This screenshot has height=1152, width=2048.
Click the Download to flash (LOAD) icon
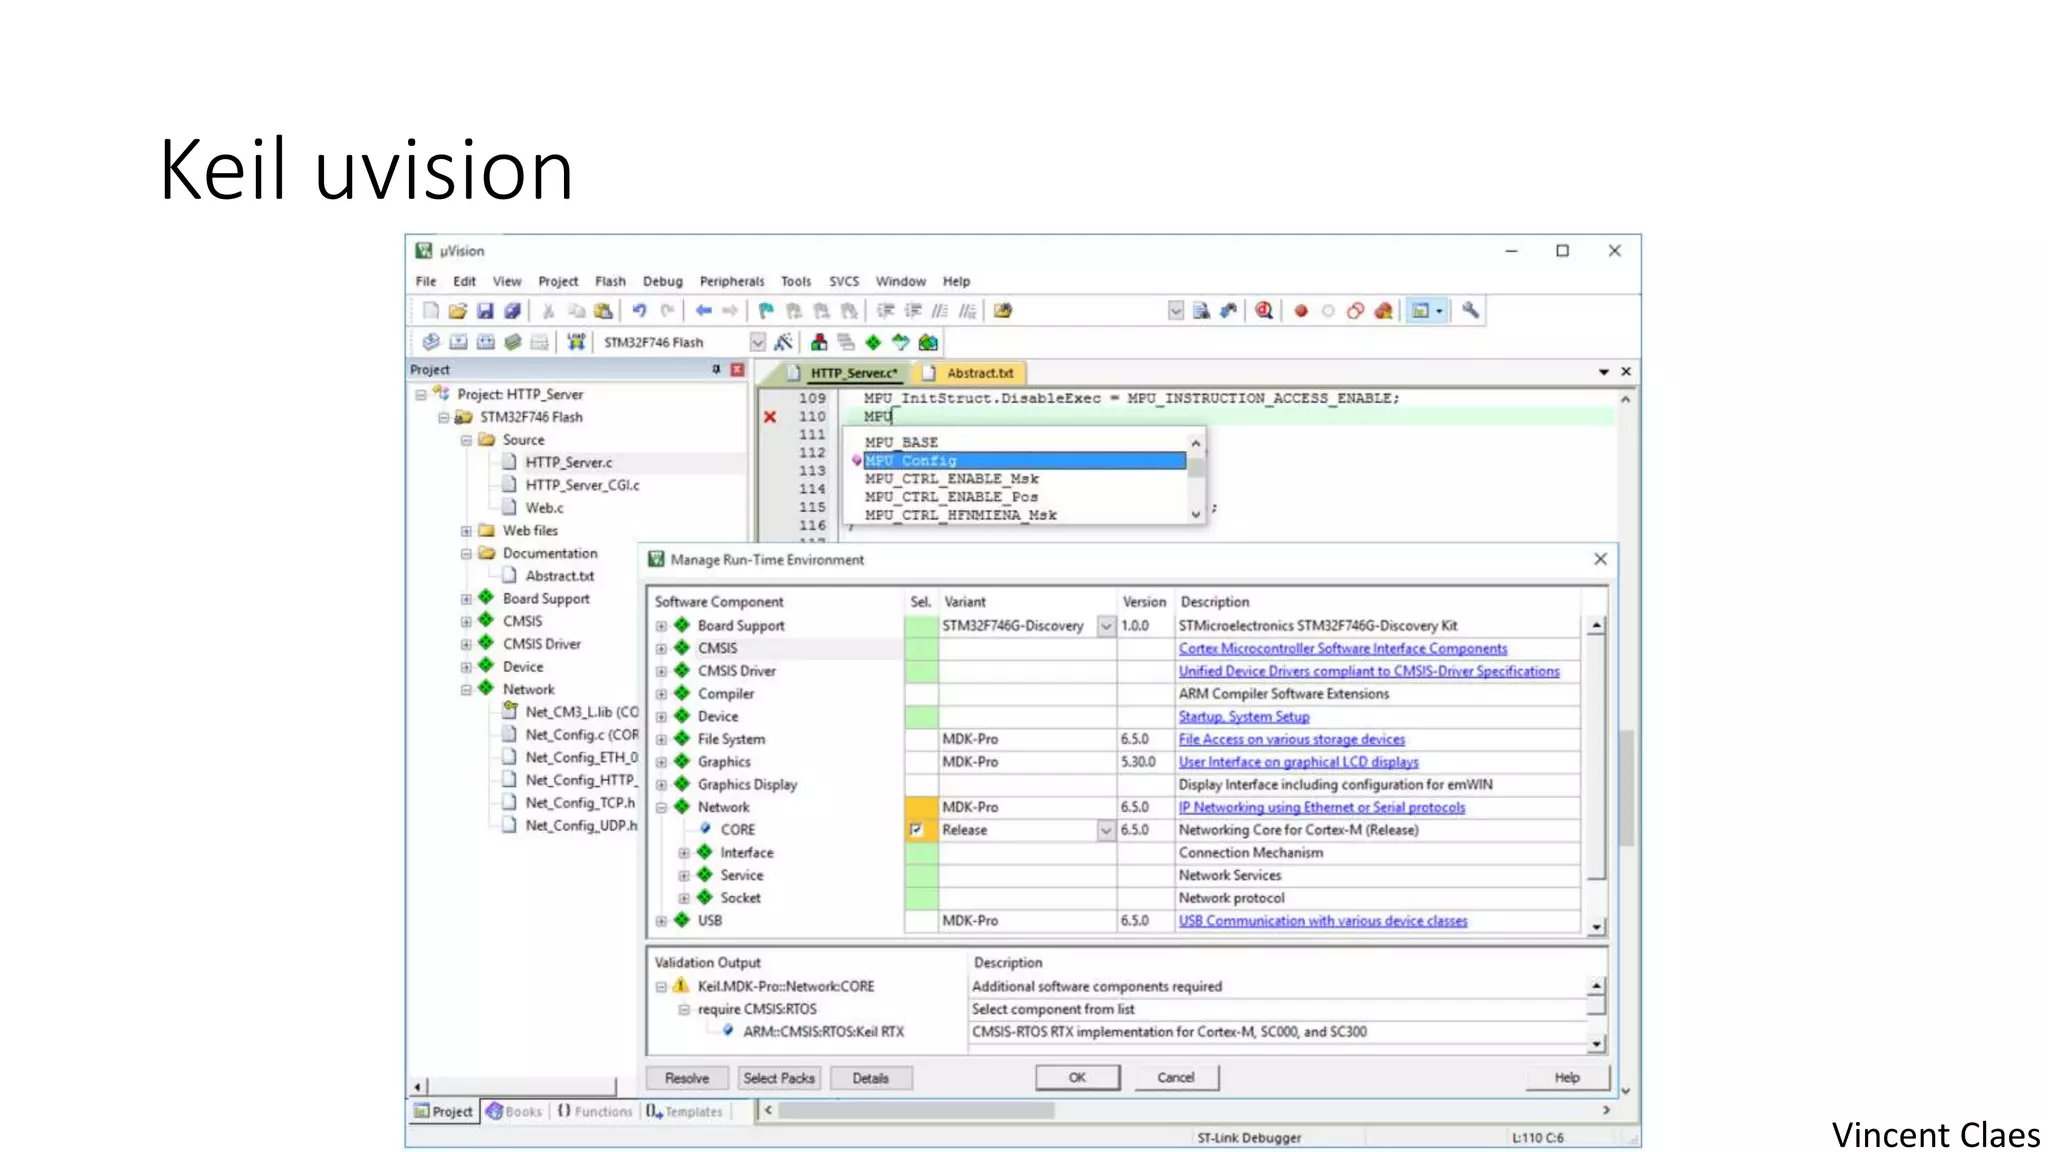click(576, 342)
